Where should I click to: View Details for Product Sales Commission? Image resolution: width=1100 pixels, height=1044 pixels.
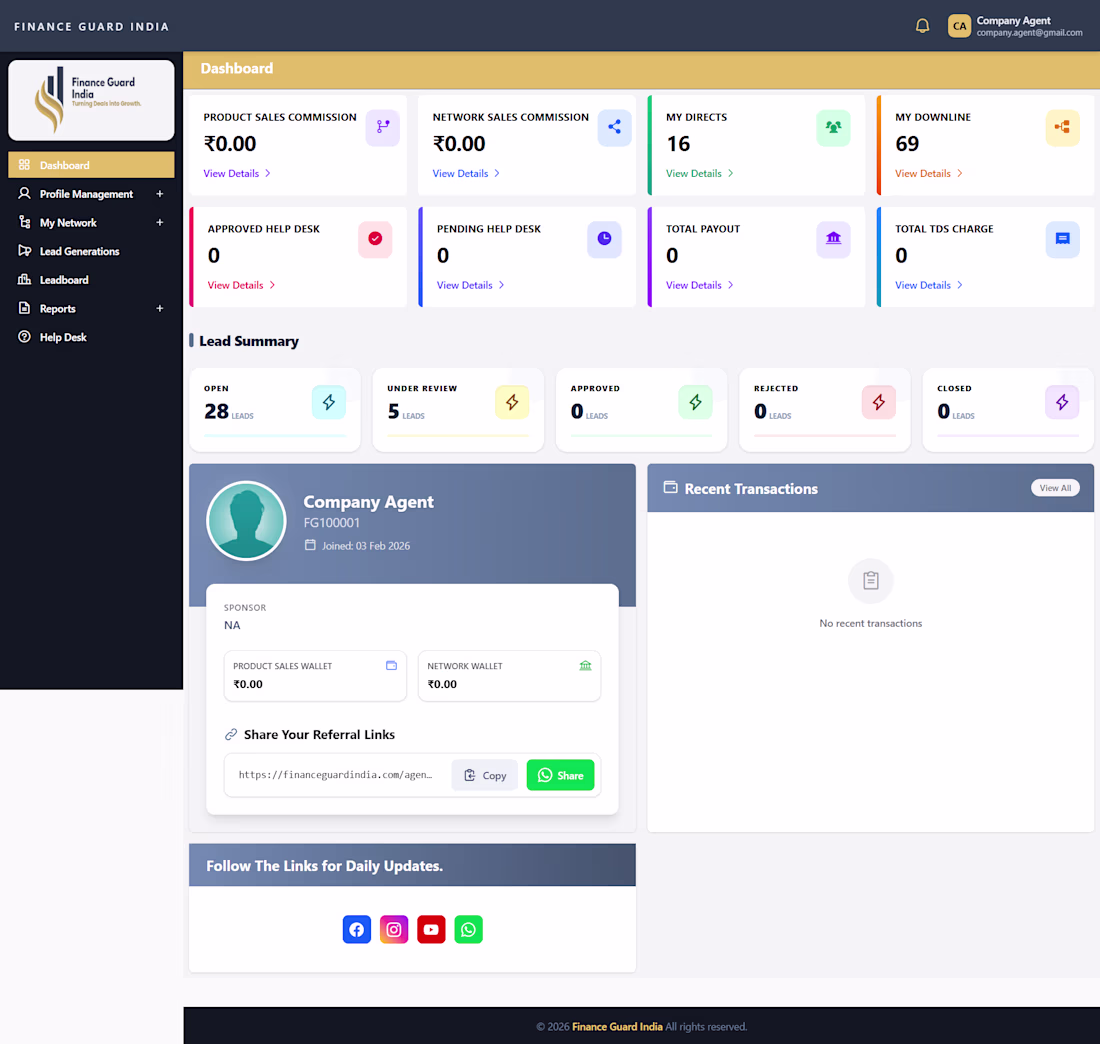coord(237,173)
